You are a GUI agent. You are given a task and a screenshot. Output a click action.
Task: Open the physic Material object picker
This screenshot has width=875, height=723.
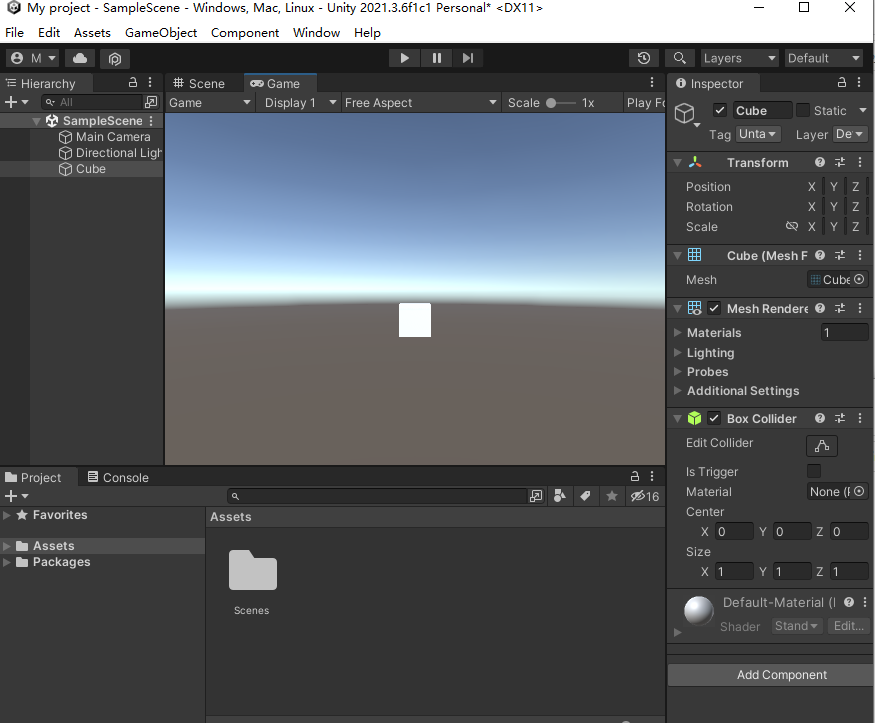pos(859,491)
